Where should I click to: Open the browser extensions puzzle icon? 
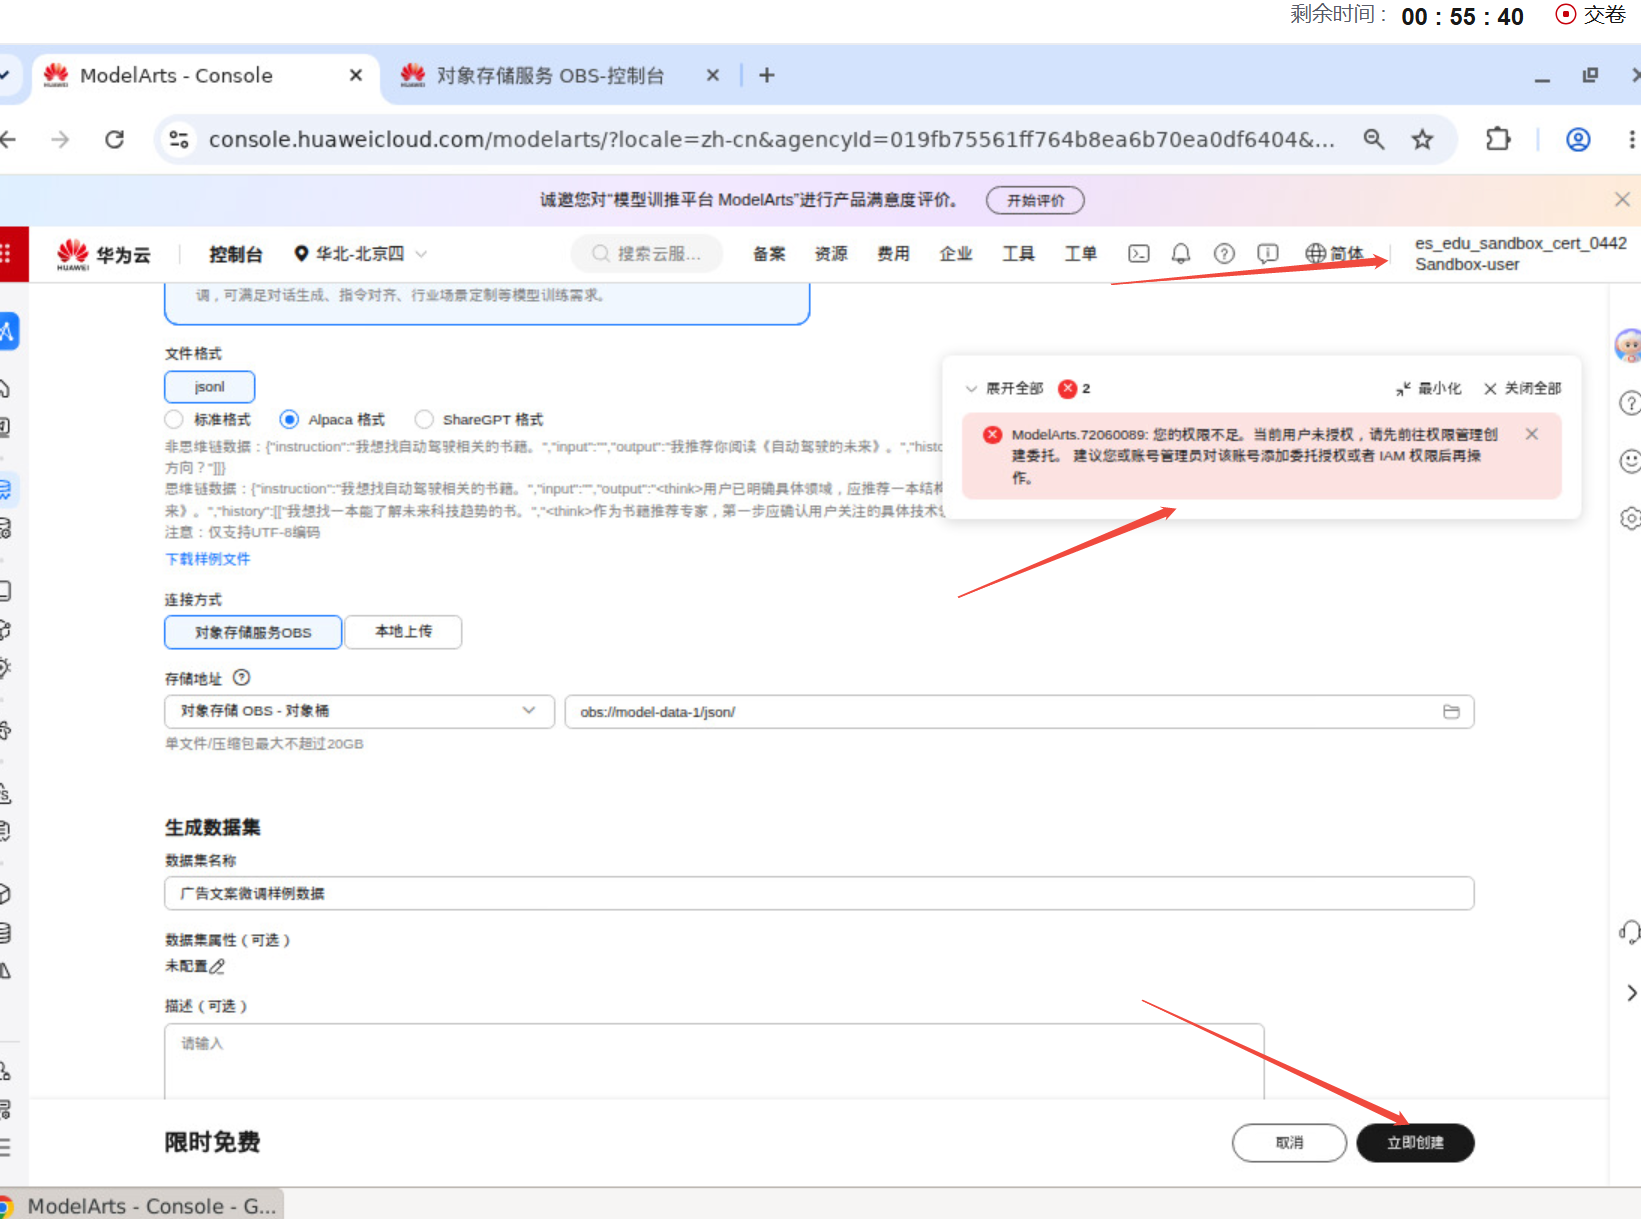click(1498, 139)
